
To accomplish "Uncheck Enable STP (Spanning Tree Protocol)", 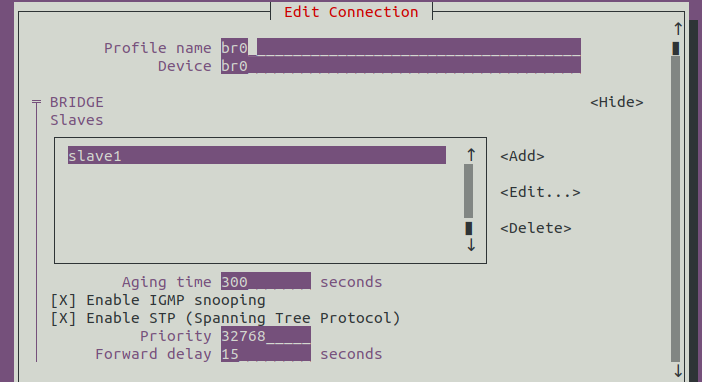I will point(63,318).
